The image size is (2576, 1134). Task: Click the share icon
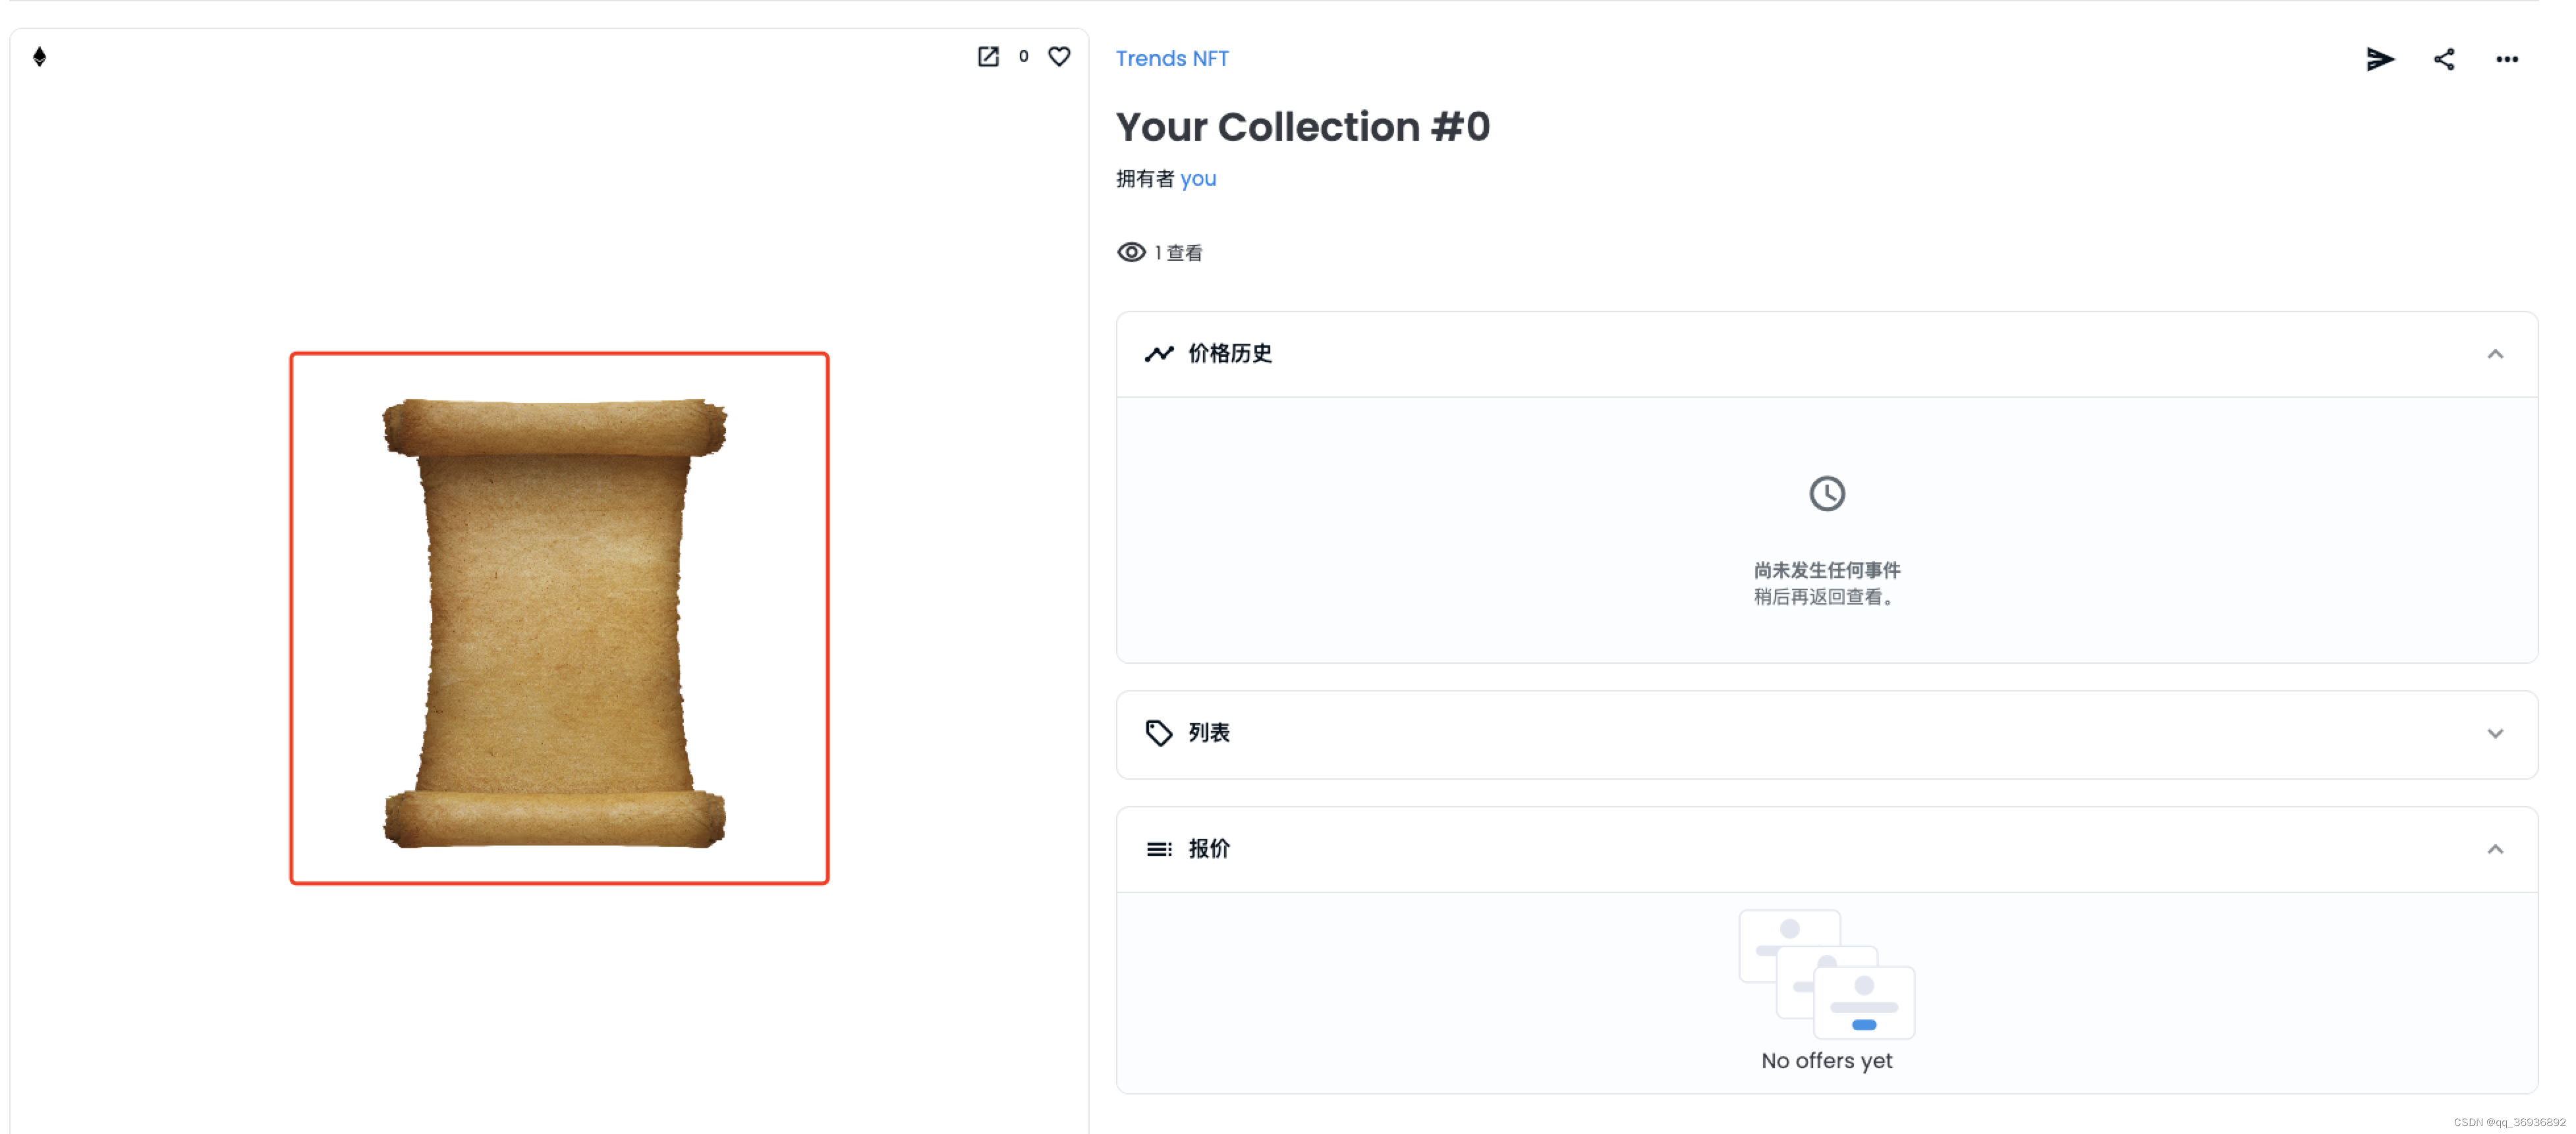click(x=2443, y=59)
